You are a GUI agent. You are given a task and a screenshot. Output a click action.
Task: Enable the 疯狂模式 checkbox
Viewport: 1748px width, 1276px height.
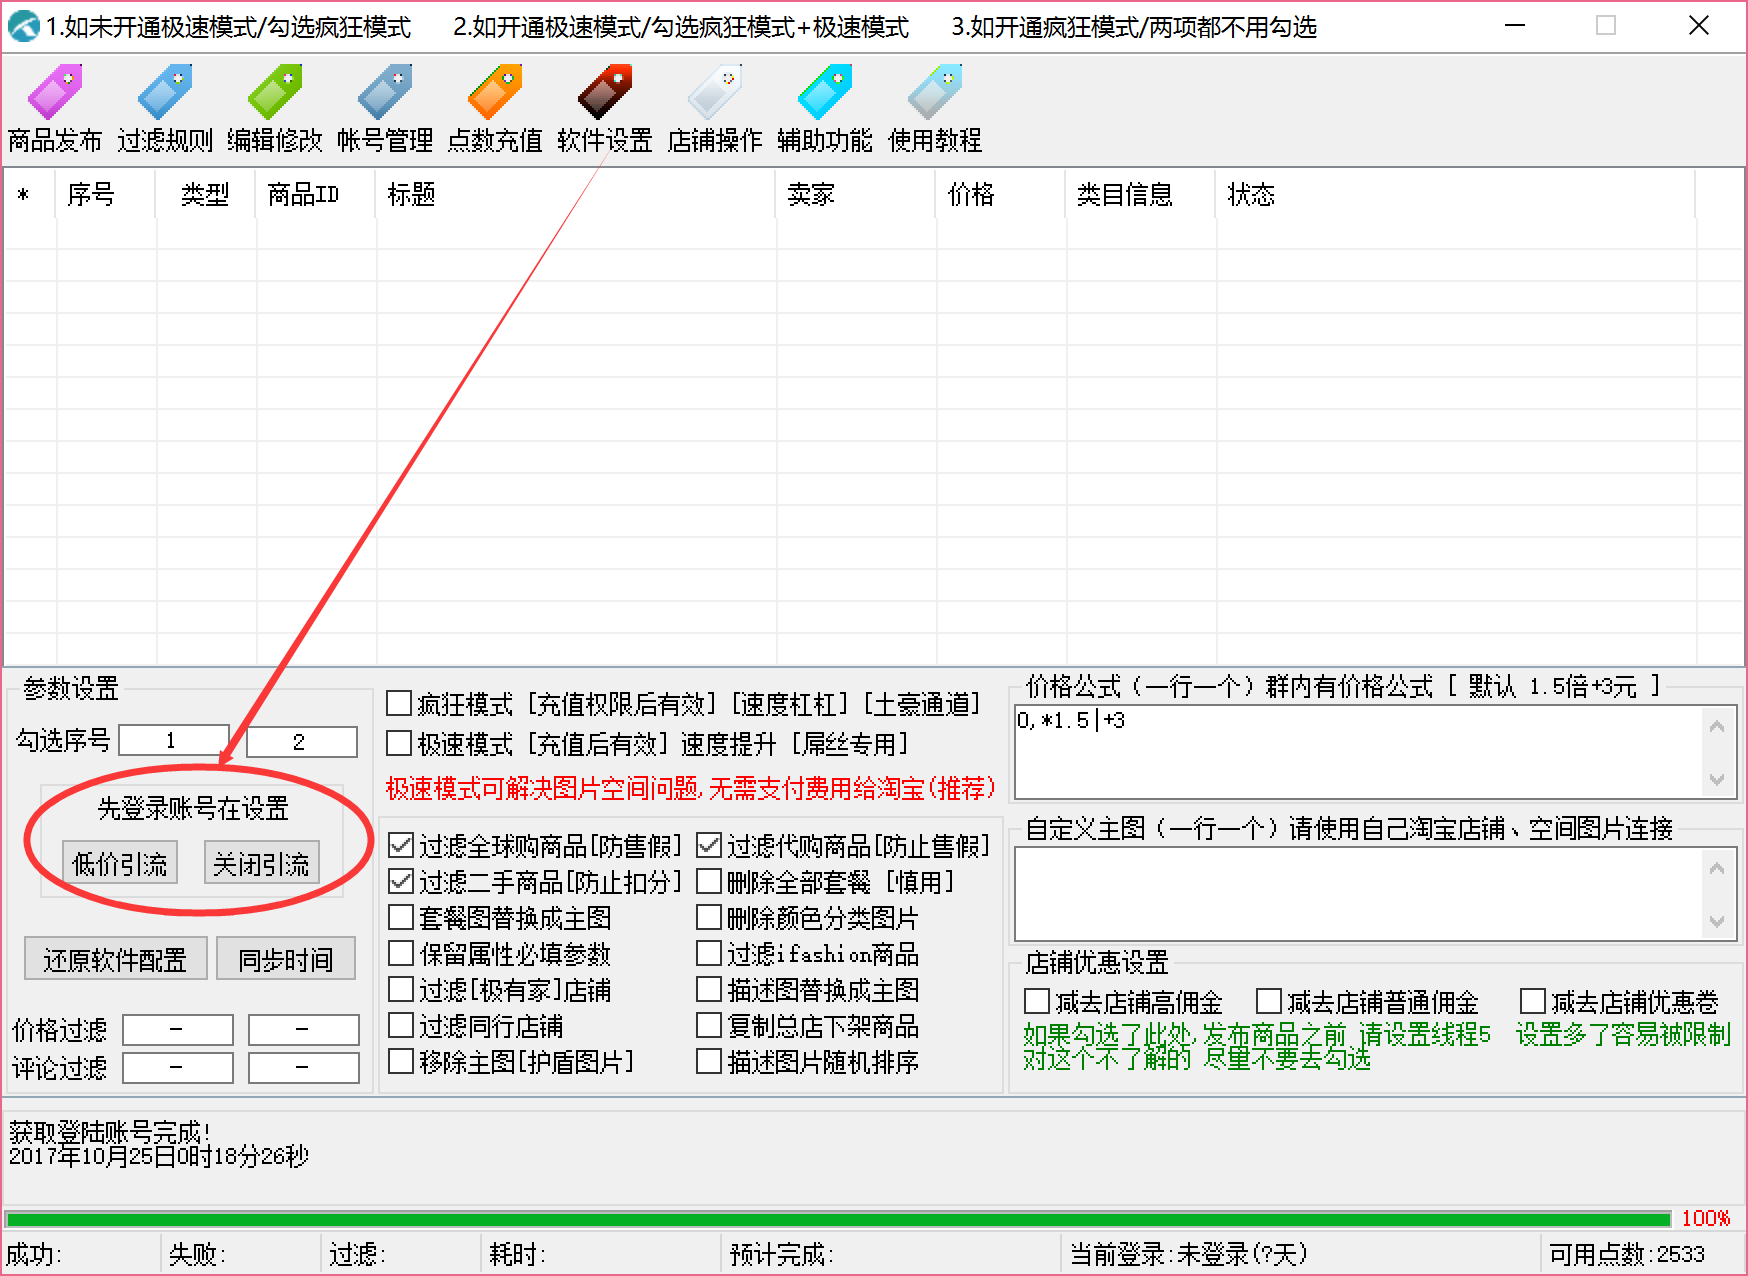click(399, 704)
